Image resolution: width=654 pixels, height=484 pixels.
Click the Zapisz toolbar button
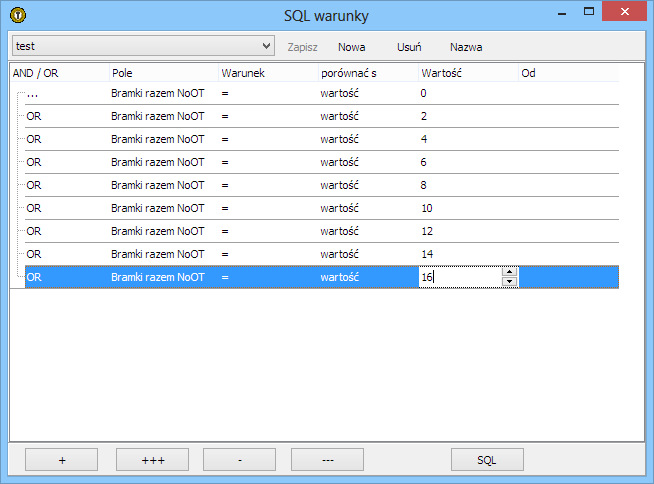(x=302, y=47)
